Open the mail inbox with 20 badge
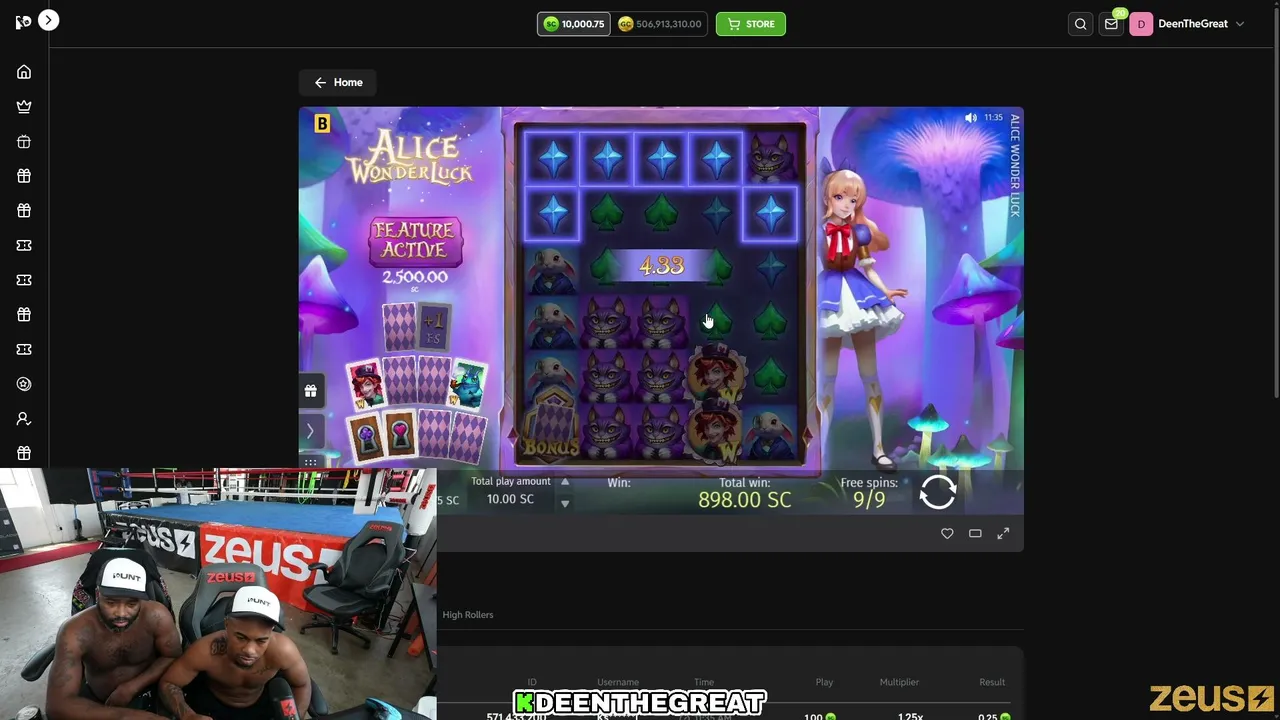 1111,24
